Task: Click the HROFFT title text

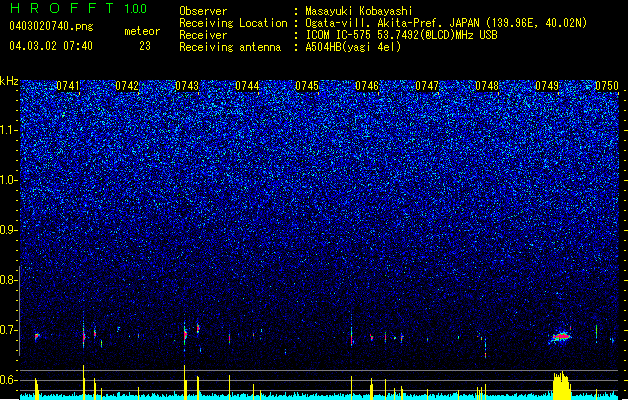Action: [x=62, y=8]
